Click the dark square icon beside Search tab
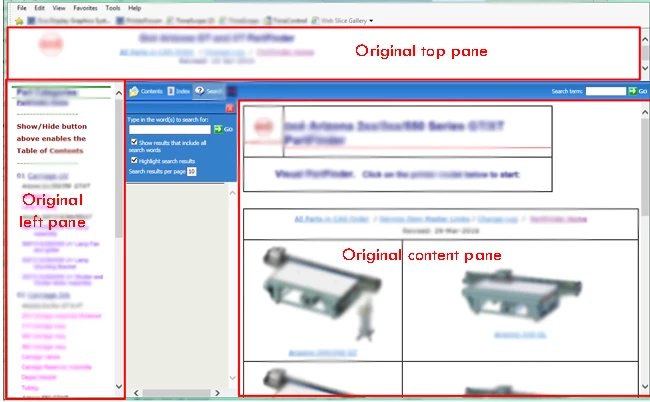Screen dimensions: 650x402 (x=232, y=91)
